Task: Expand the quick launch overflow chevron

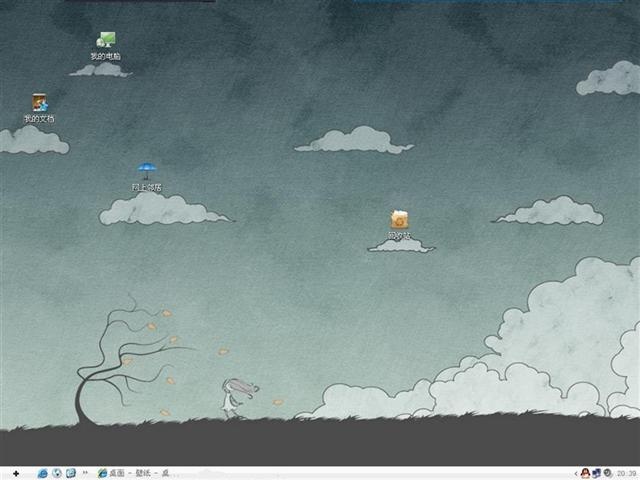Action: pyautogui.click(x=85, y=473)
